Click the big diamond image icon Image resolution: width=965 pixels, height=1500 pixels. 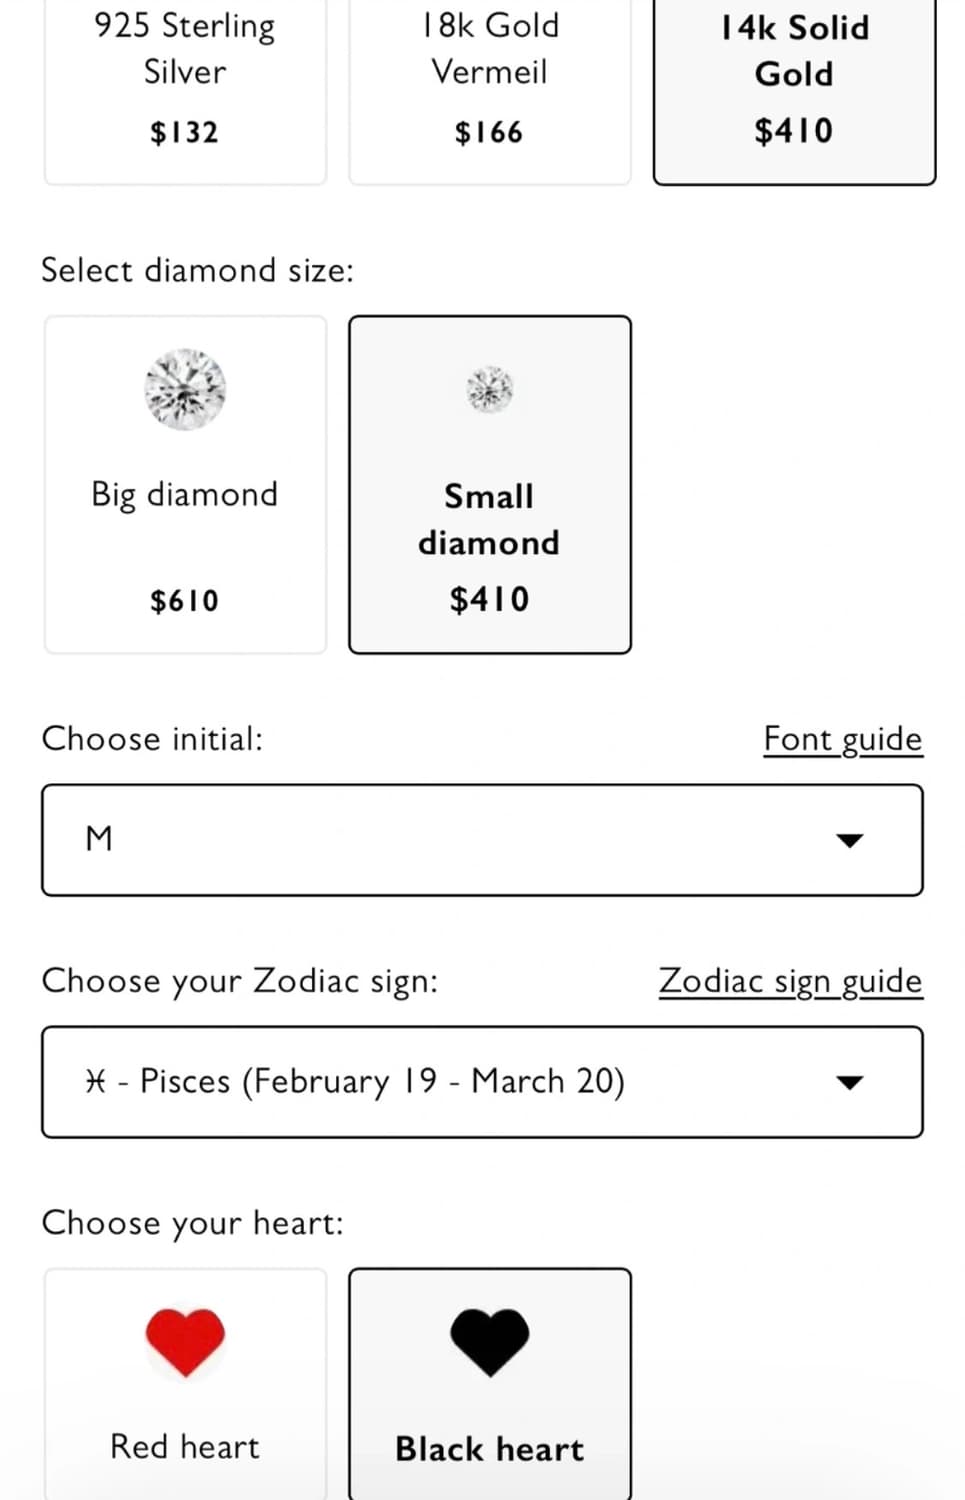[185, 389]
